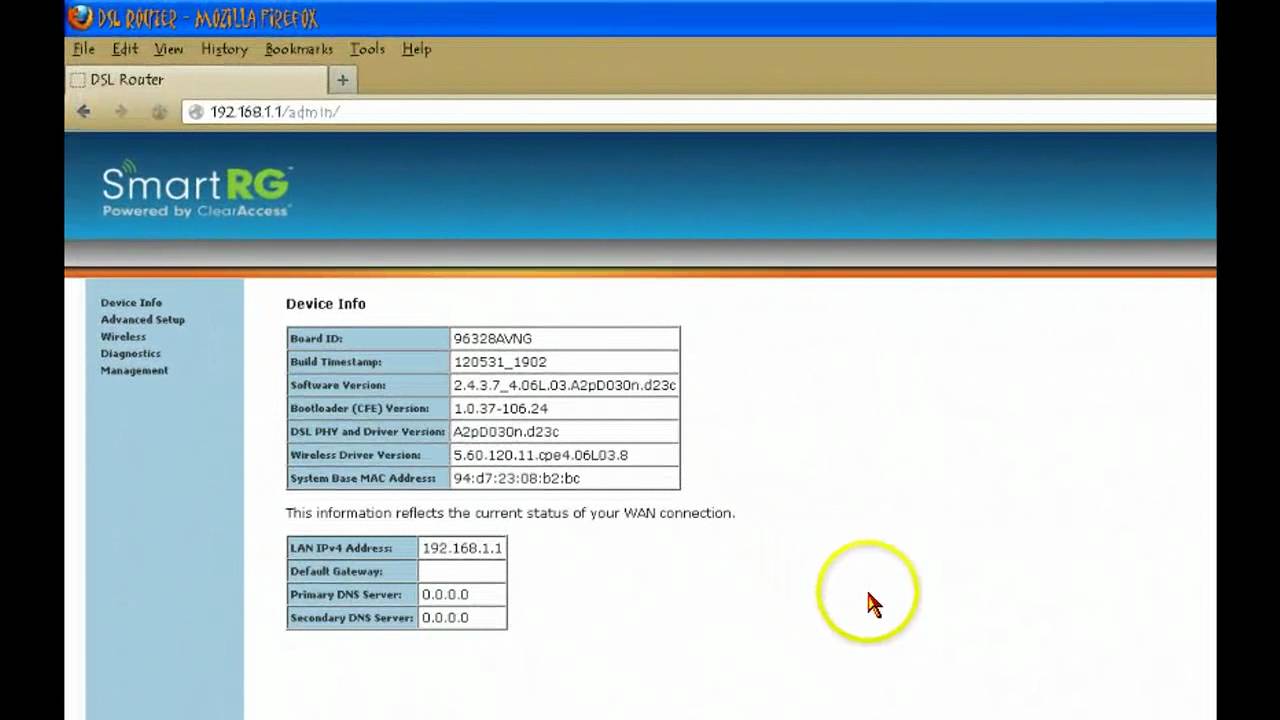Open the File menu
This screenshot has height=720, width=1280.
pos(84,49)
